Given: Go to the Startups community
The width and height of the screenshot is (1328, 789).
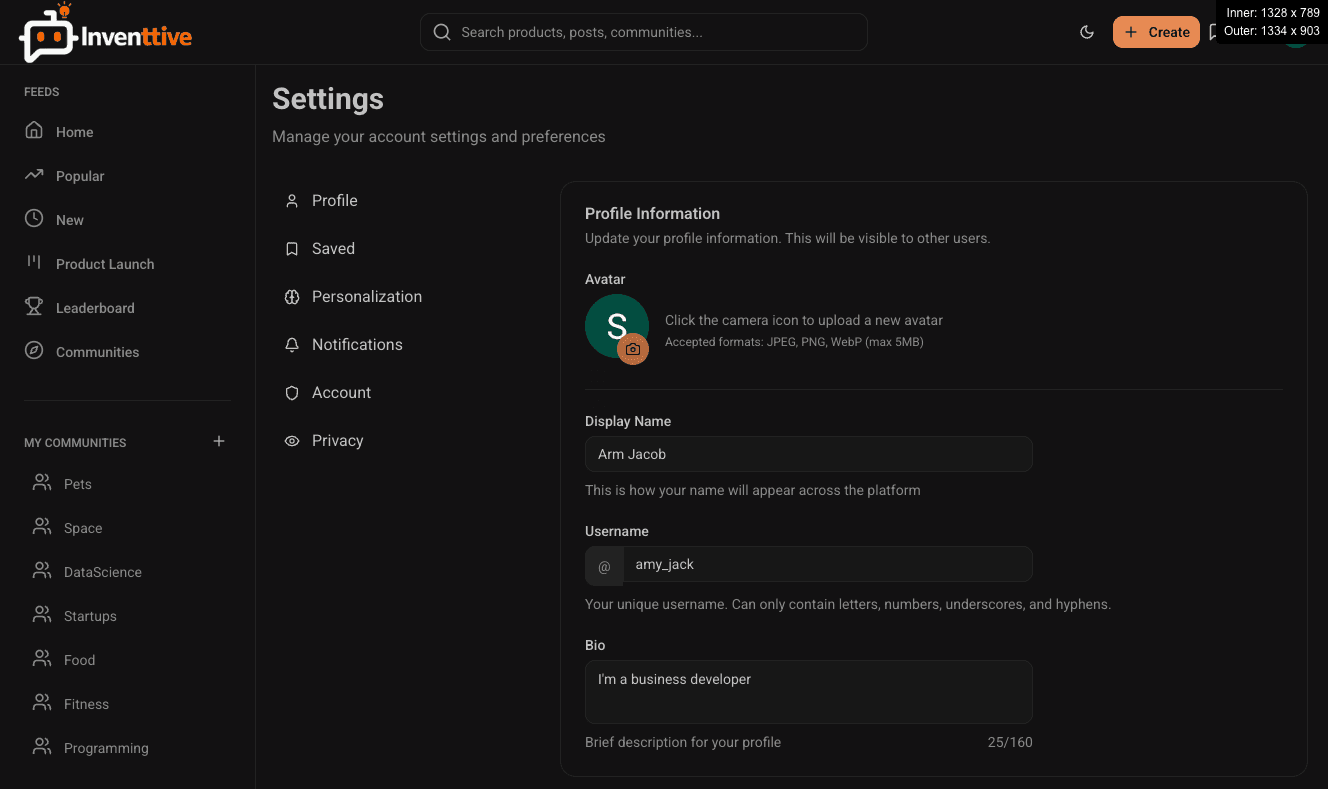Looking at the screenshot, I should pos(90,616).
